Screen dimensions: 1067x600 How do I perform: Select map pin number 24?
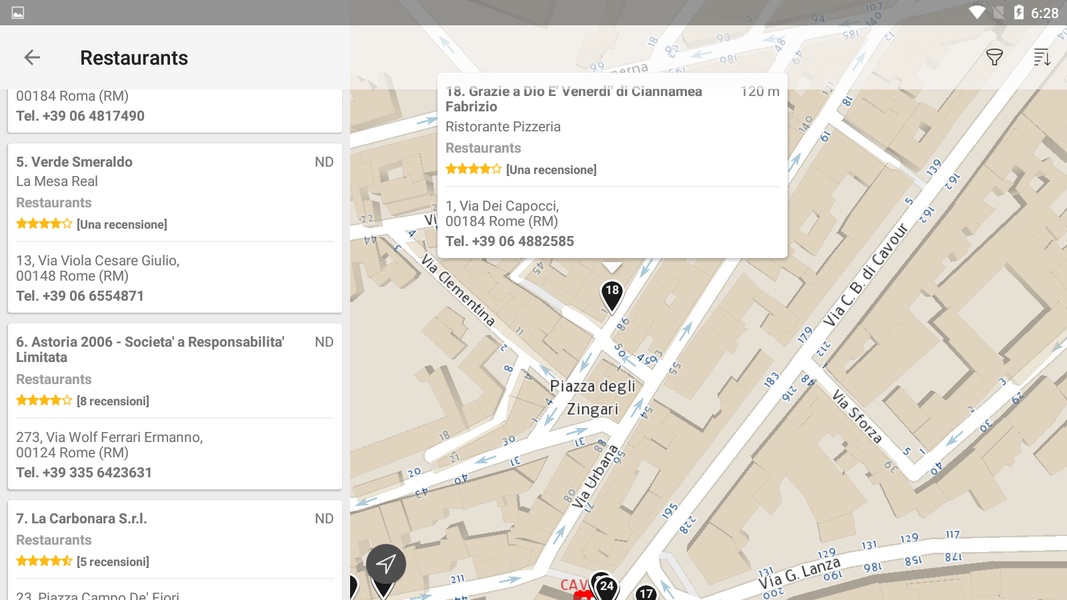(606, 586)
